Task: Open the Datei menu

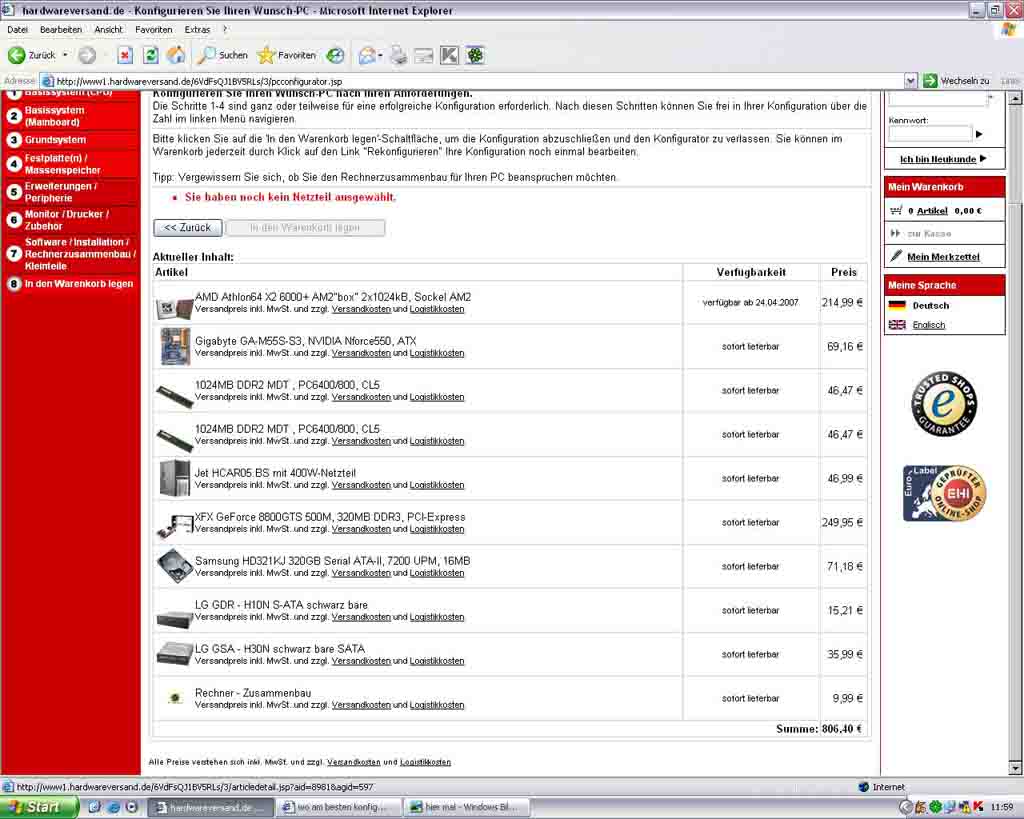Action: 18,29
